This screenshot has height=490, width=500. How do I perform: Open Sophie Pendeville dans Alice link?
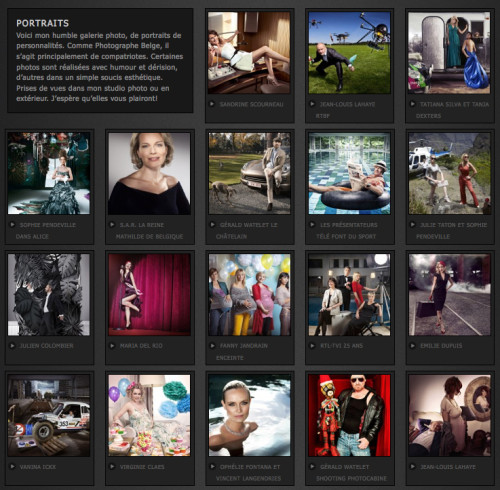(x=46, y=230)
